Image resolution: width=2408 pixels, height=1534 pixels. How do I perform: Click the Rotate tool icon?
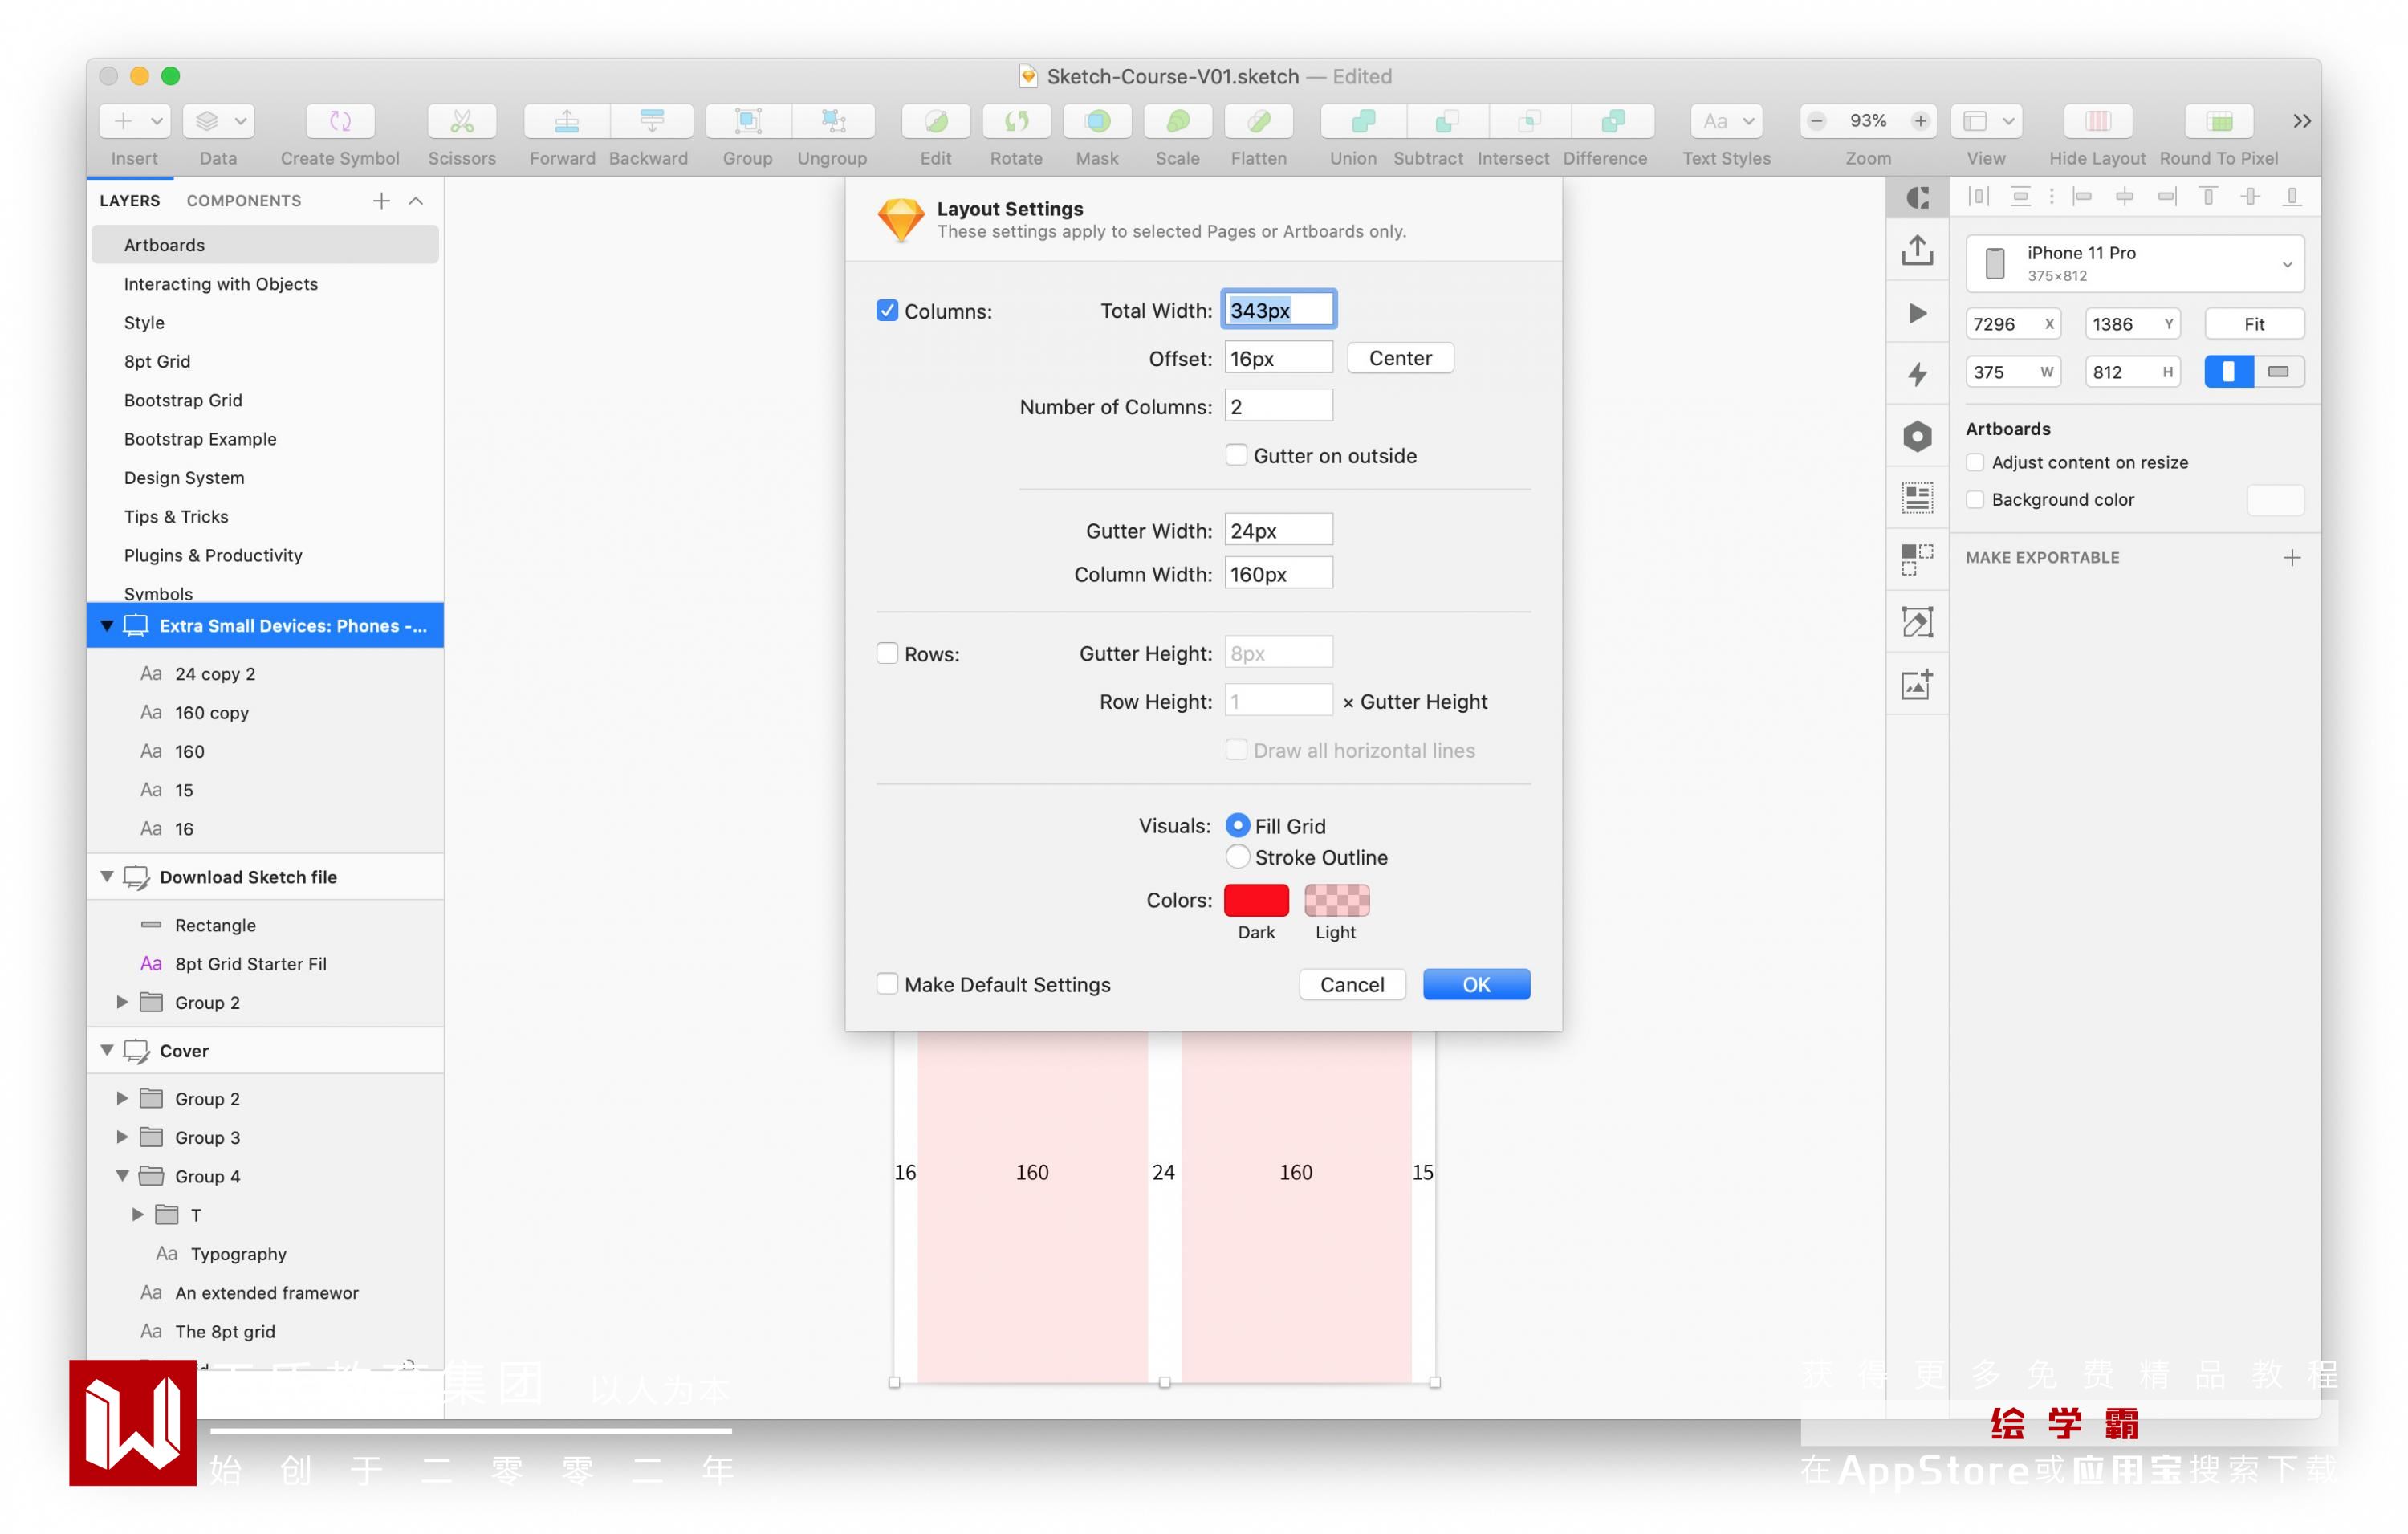(x=1016, y=121)
